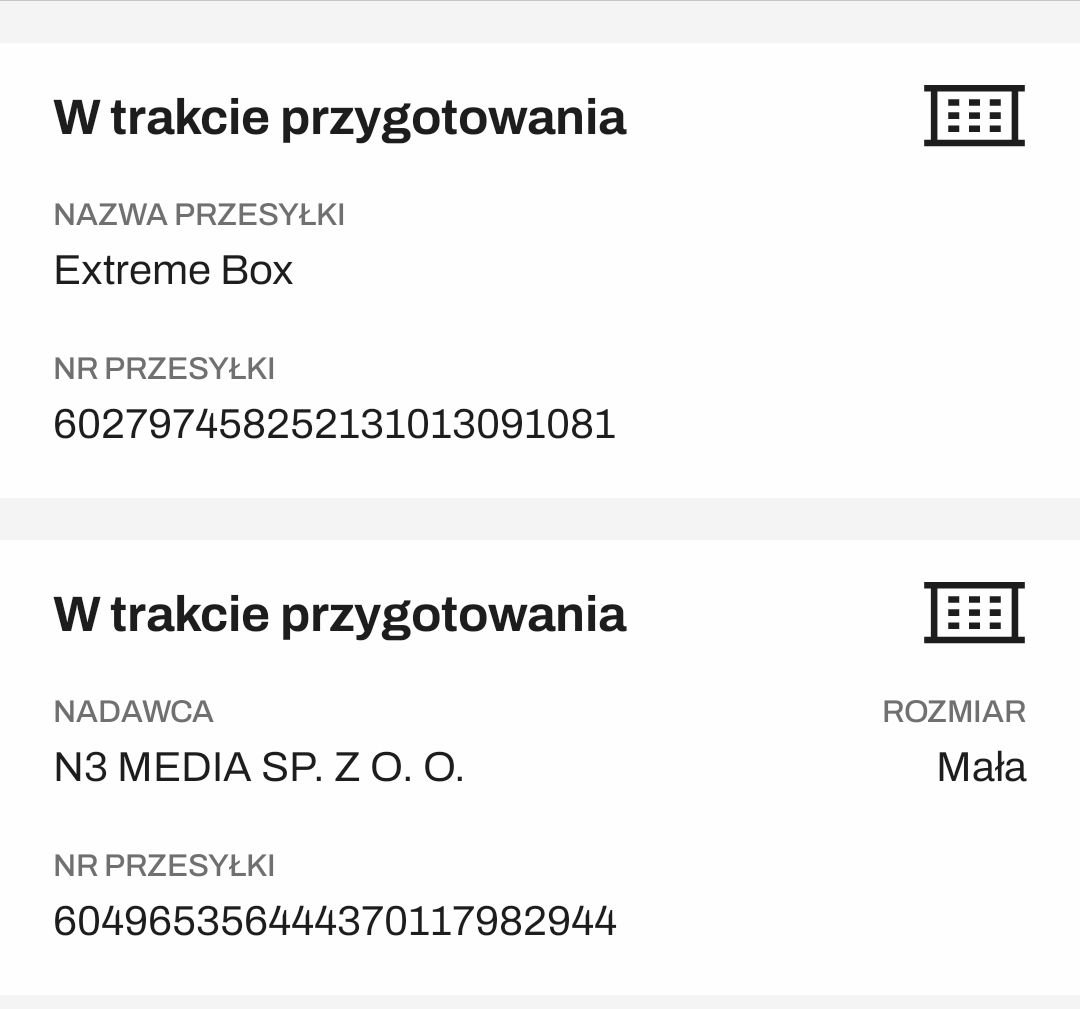The width and height of the screenshot is (1080, 1009).
Task: Tap sender name N3 MEDIA SP. Z O. O.
Action: pyautogui.click(x=258, y=768)
